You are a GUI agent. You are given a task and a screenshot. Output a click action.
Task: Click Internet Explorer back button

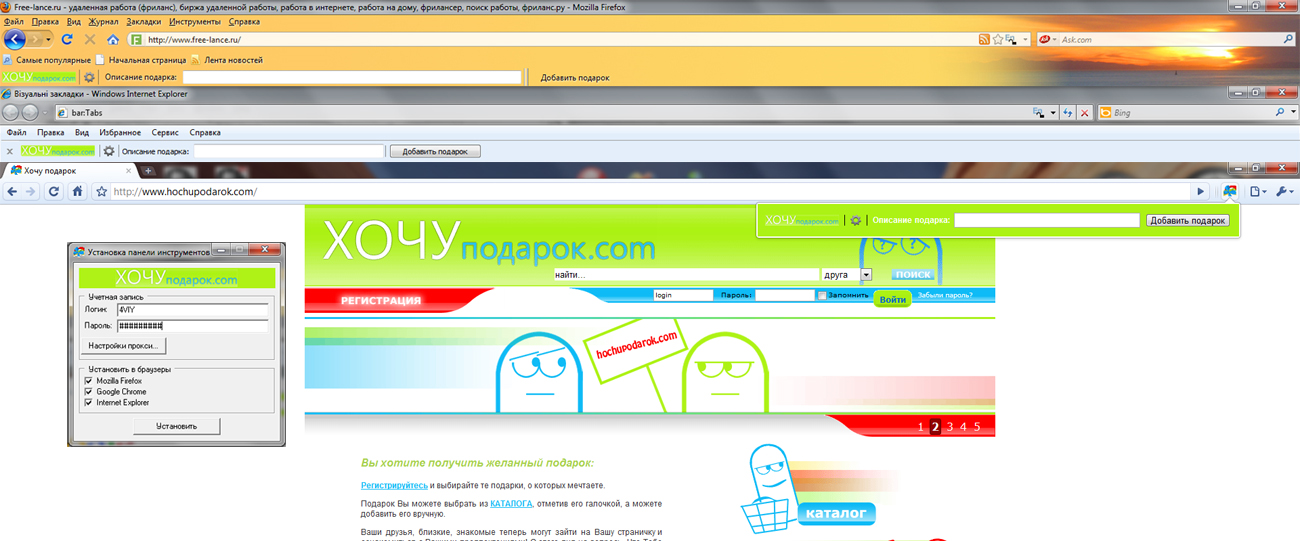pos(12,113)
